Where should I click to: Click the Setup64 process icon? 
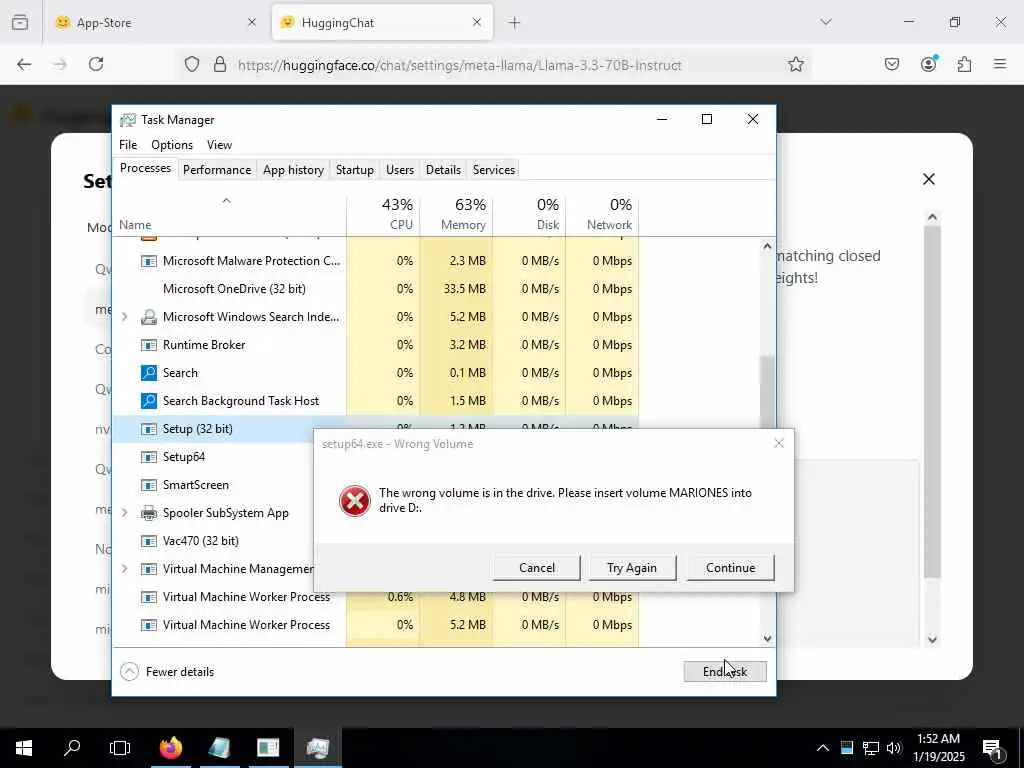149,457
